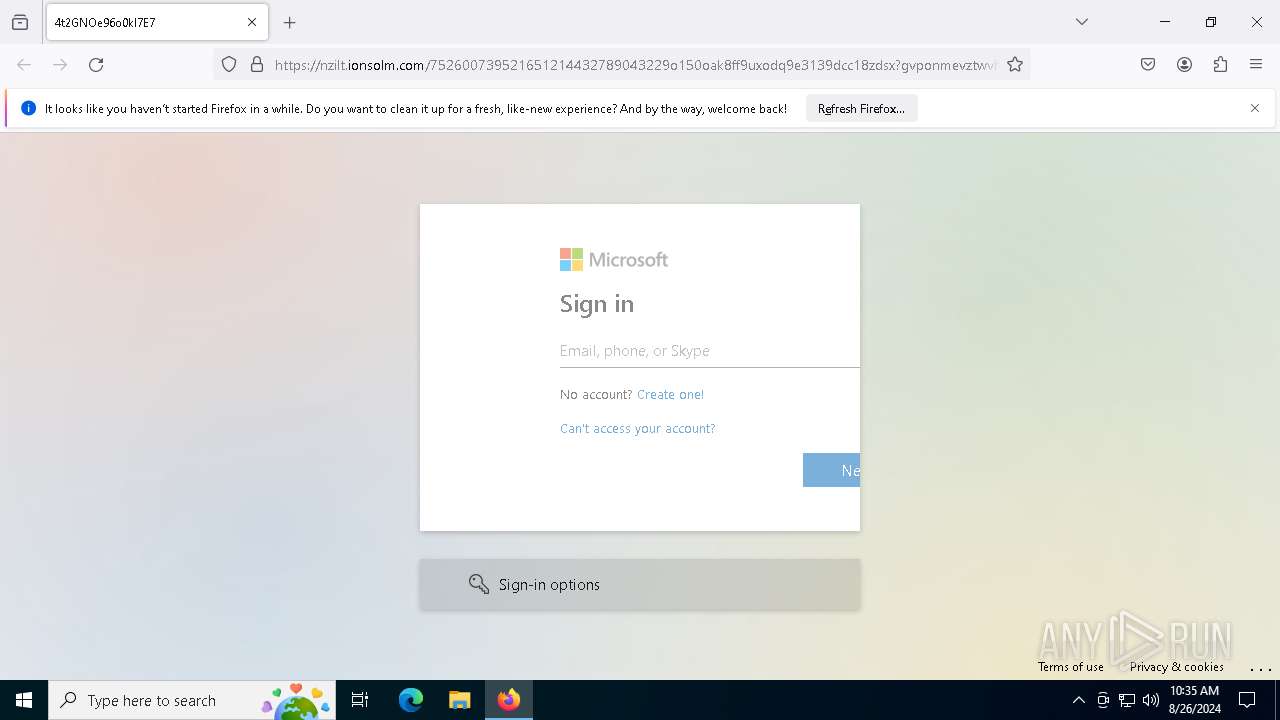Screen dimensions: 1280x720
Task: Minimize the Firefox window
Action: coord(1165,22)
